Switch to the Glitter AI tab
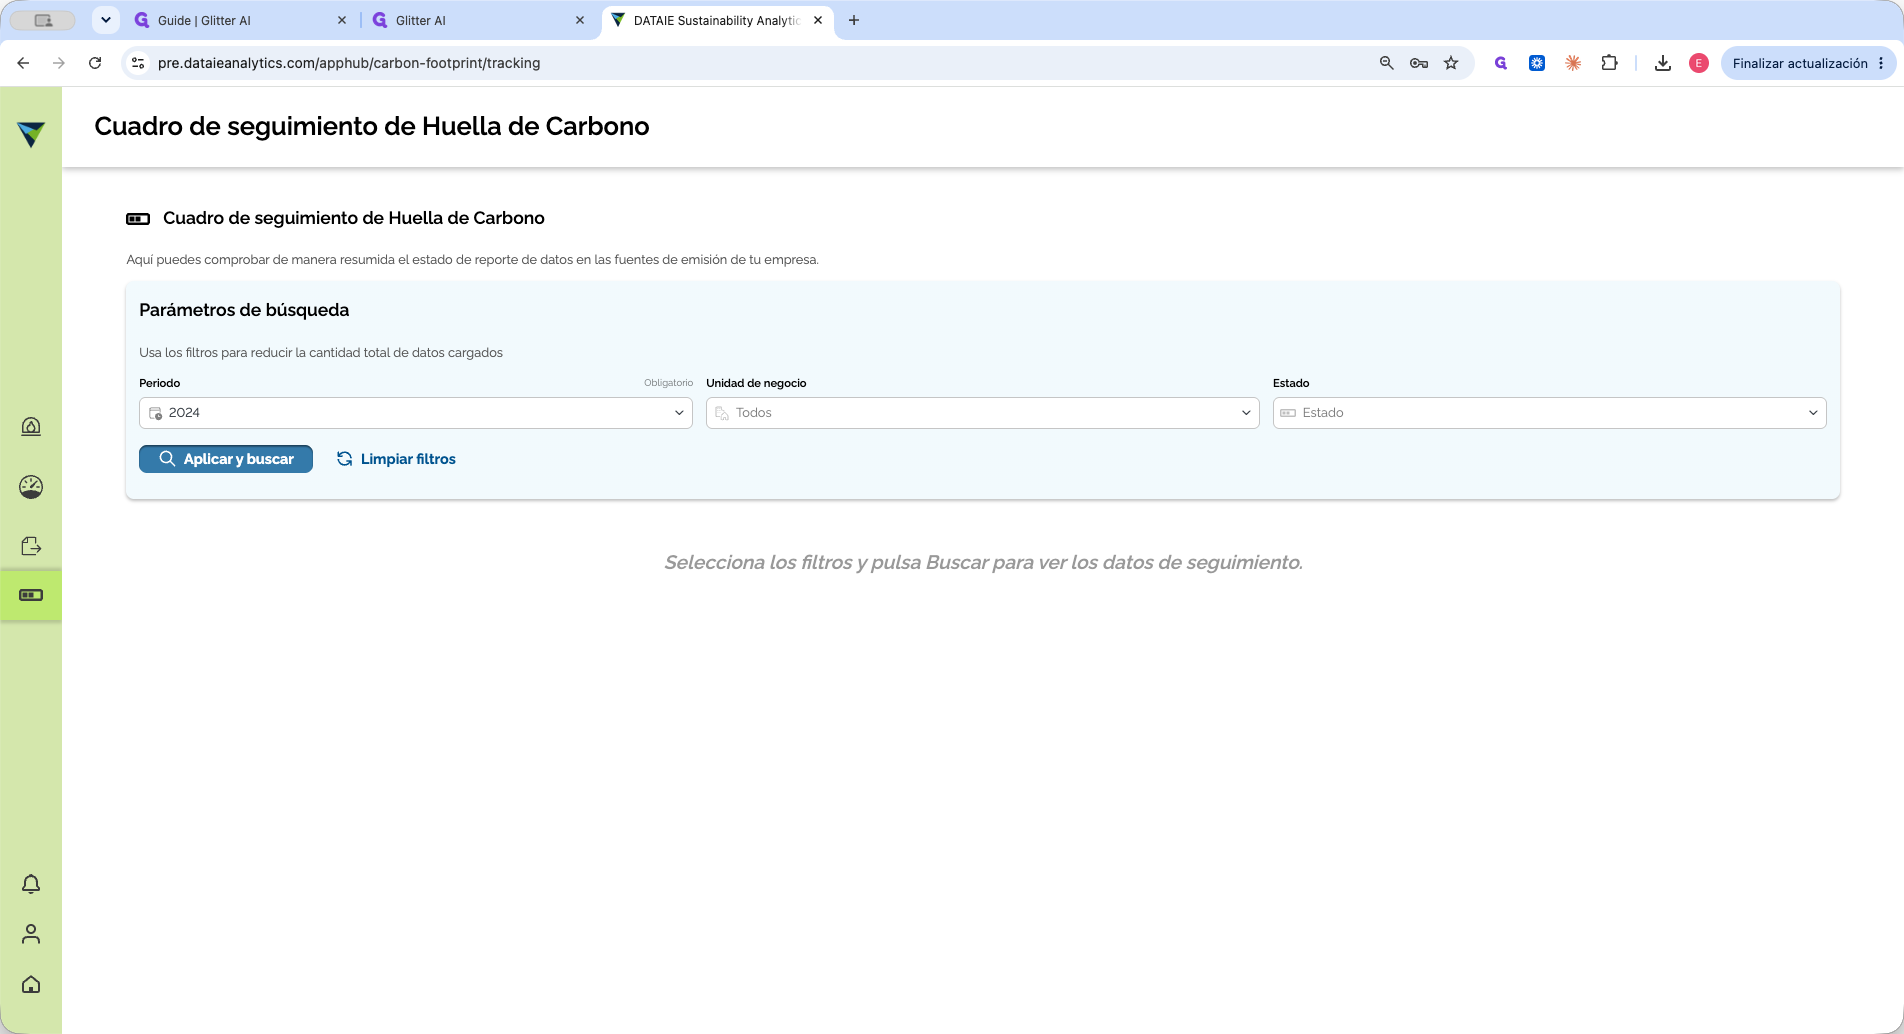Screen dimensions: 1904x1034 [x=478, y=20]
